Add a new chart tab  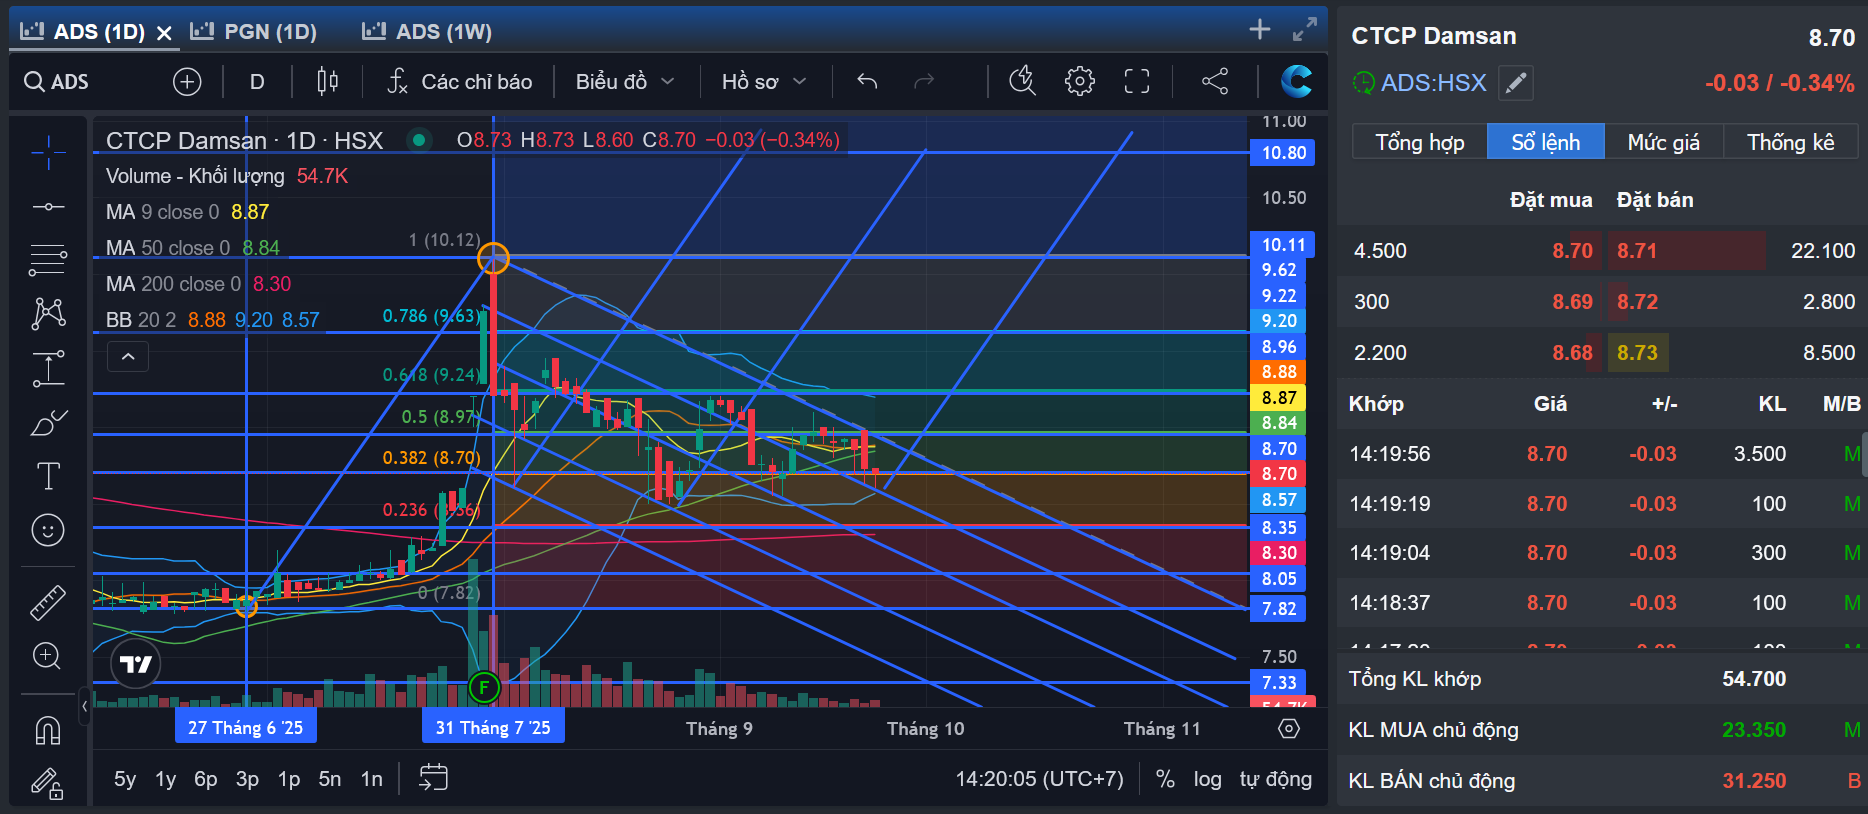tap(1260, 30)
